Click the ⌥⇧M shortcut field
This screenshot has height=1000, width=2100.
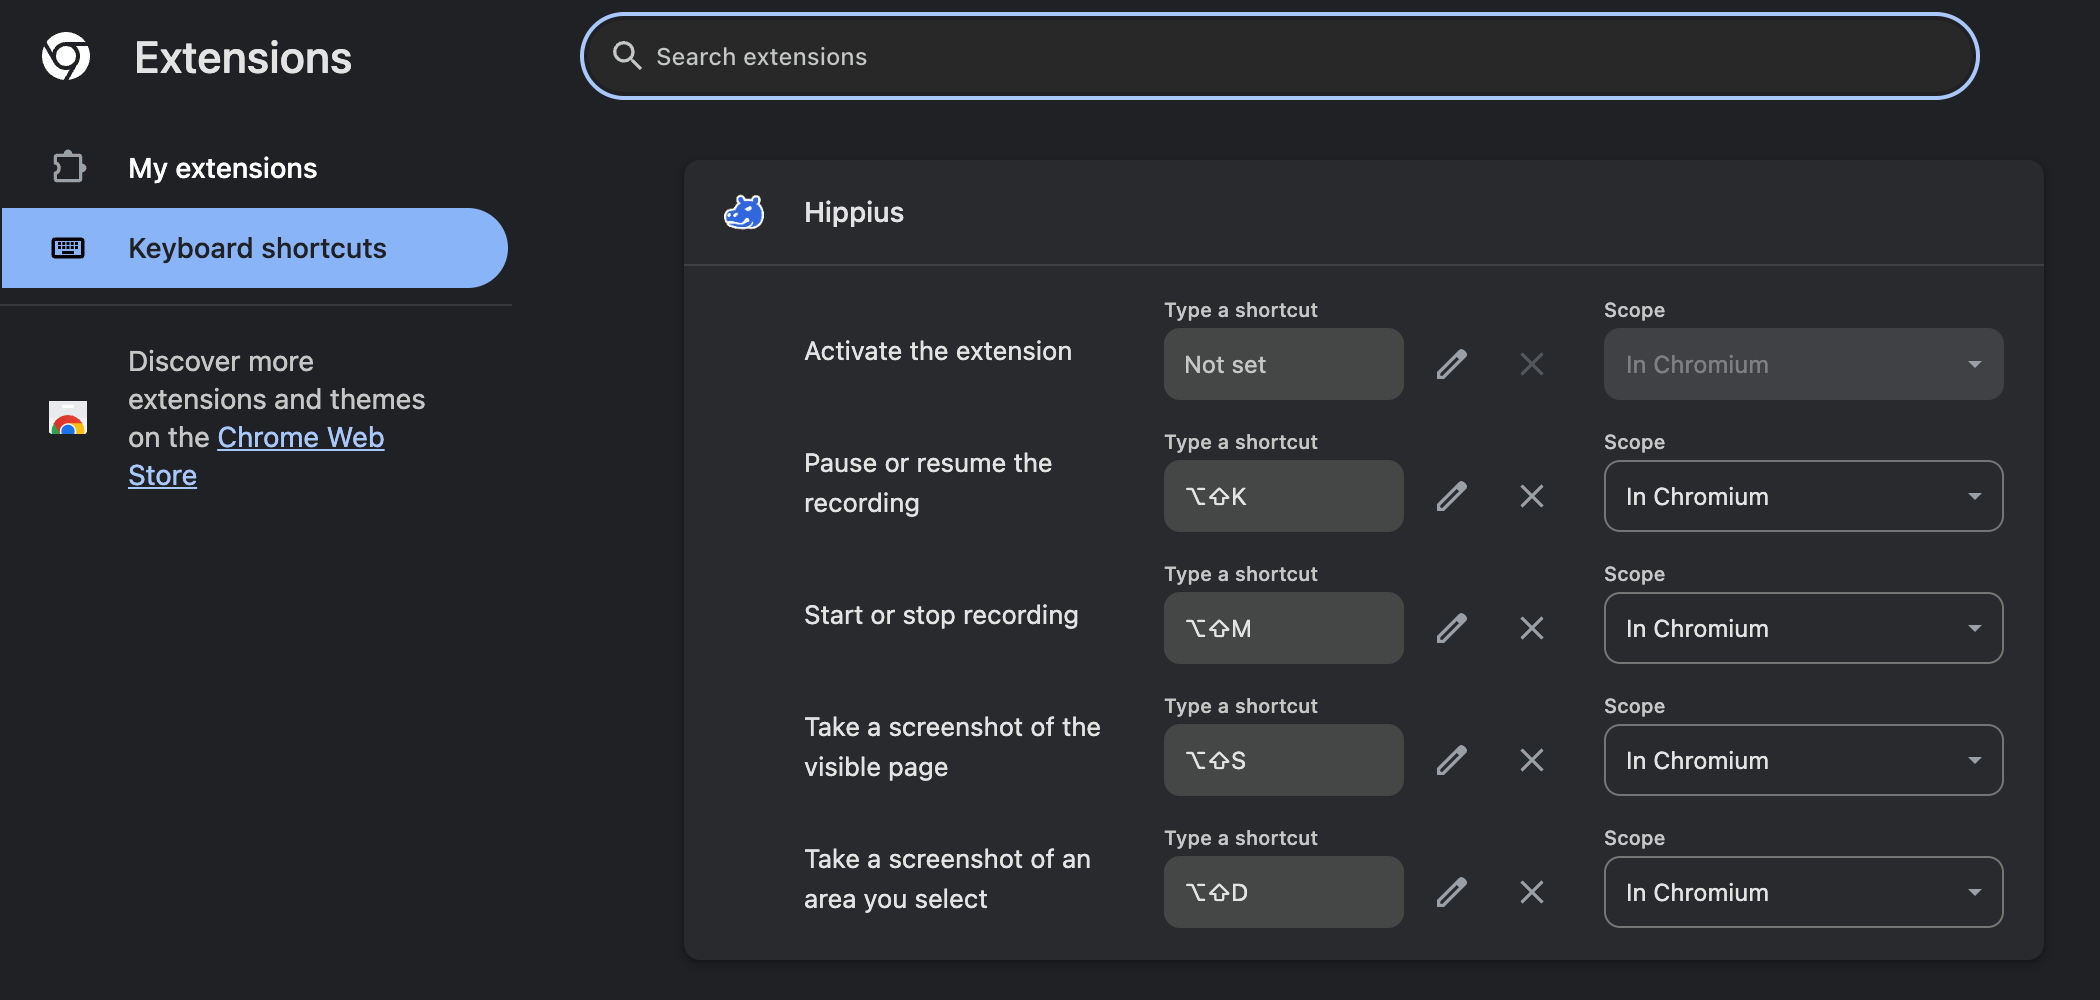tap(1284, 628)
